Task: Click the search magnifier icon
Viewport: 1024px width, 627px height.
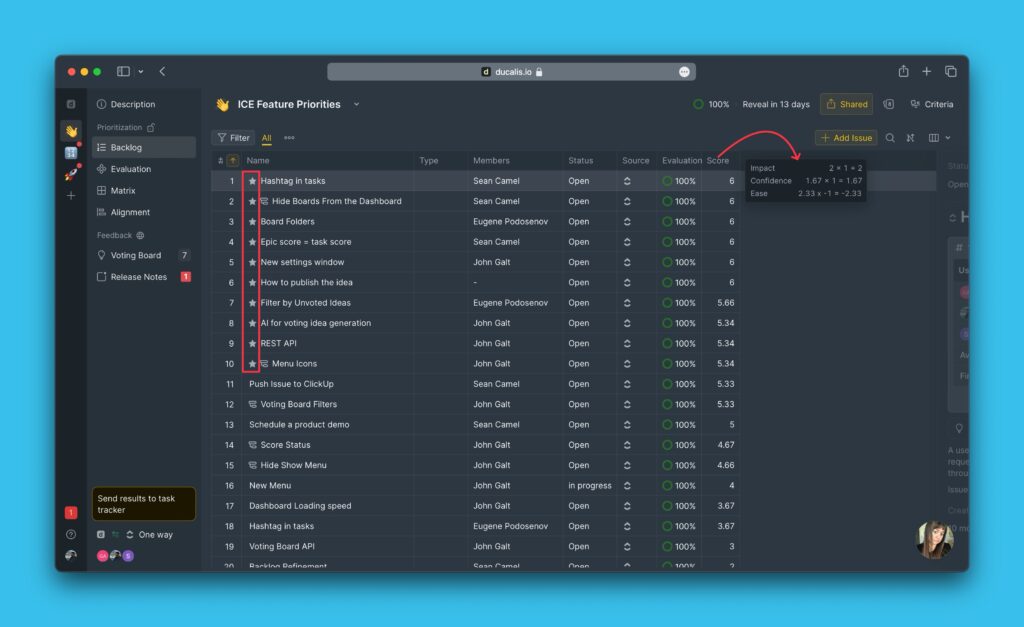Action: pyautogui.click(x=889, y=138)
